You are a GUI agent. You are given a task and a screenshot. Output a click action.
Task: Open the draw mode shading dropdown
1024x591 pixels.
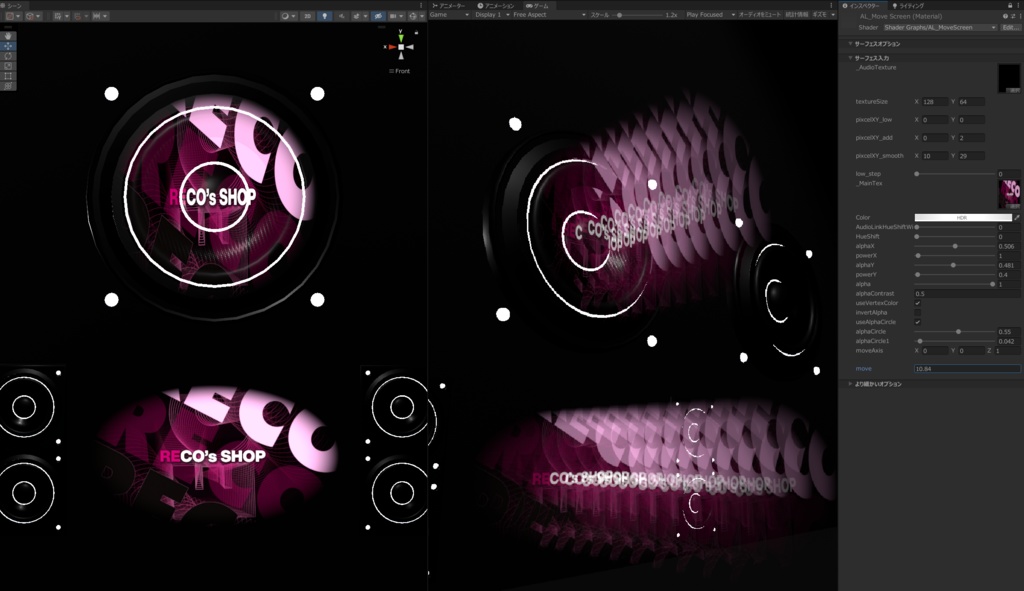[x=287, y=16]
